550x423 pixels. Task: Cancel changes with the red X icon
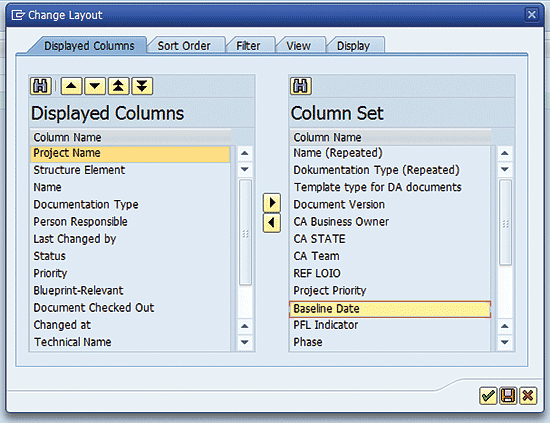click(x=528, y=396)
